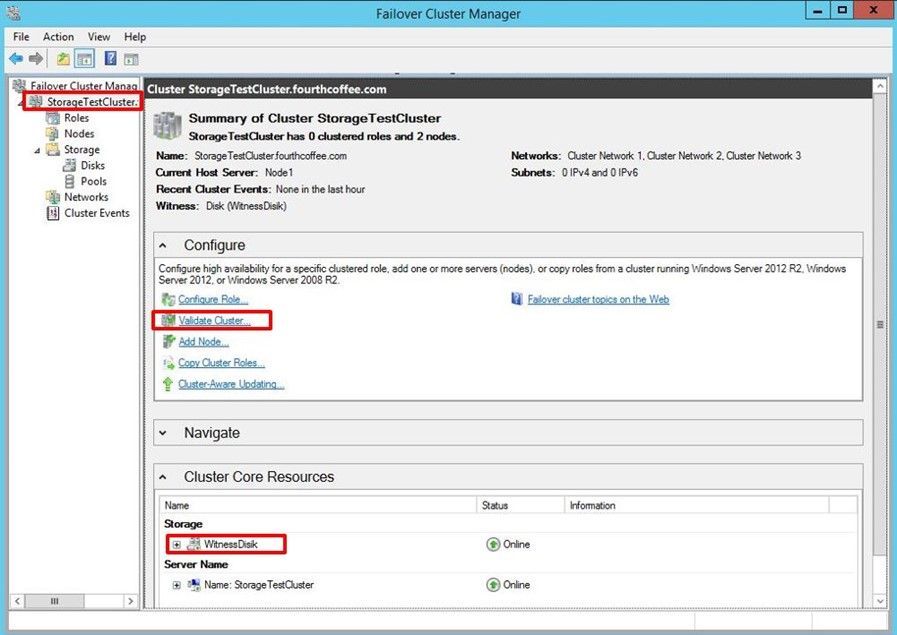Image resolution: width=897 pixels, height=635 pixels.
Task: Select Roles in the tree
Action: point(77,118)
